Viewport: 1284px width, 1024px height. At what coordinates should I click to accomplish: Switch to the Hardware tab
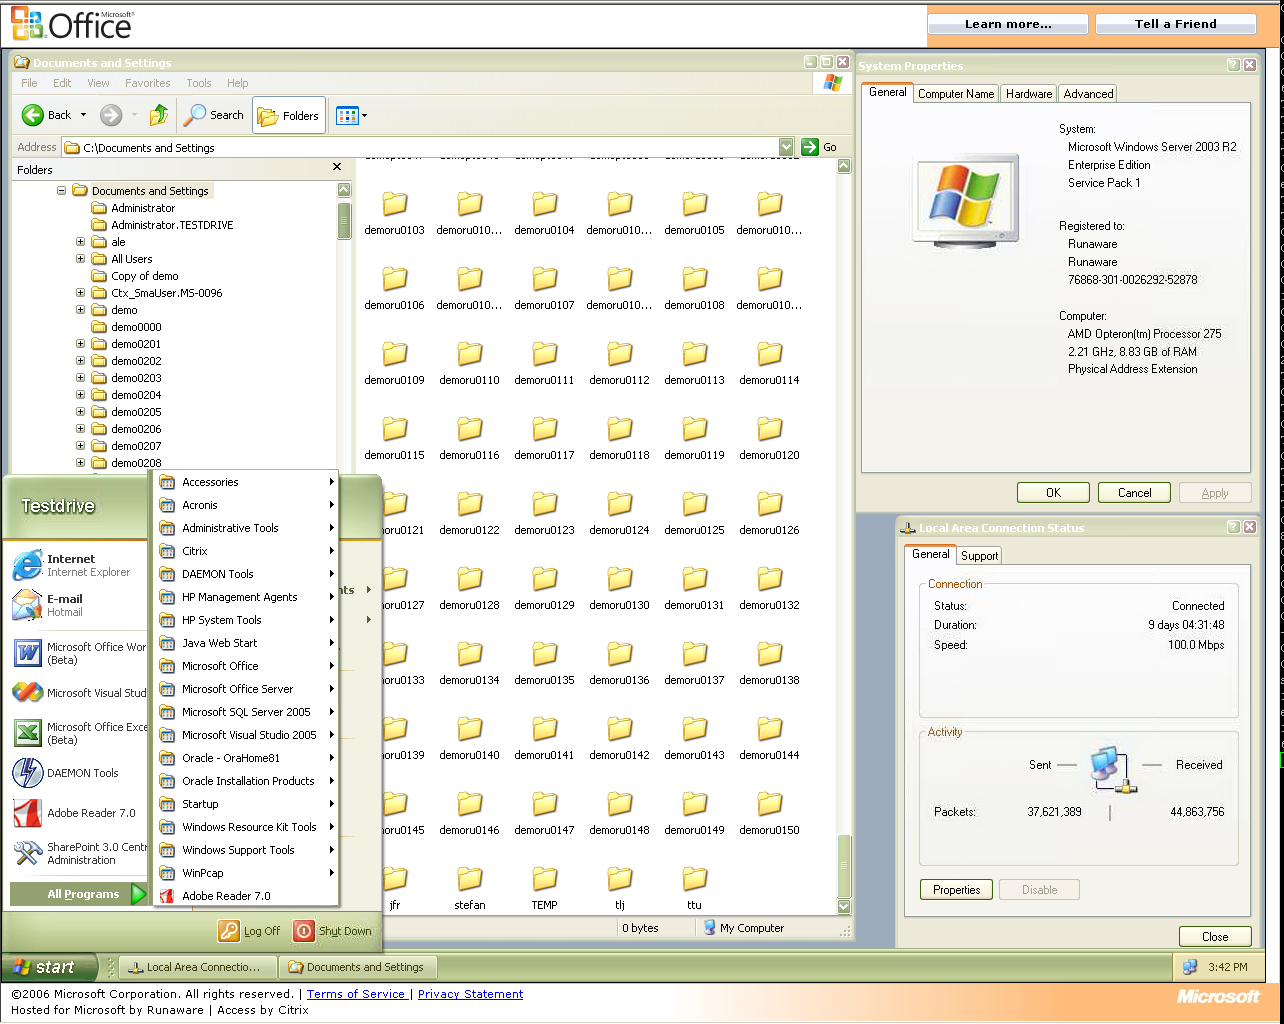point(1029,94)
